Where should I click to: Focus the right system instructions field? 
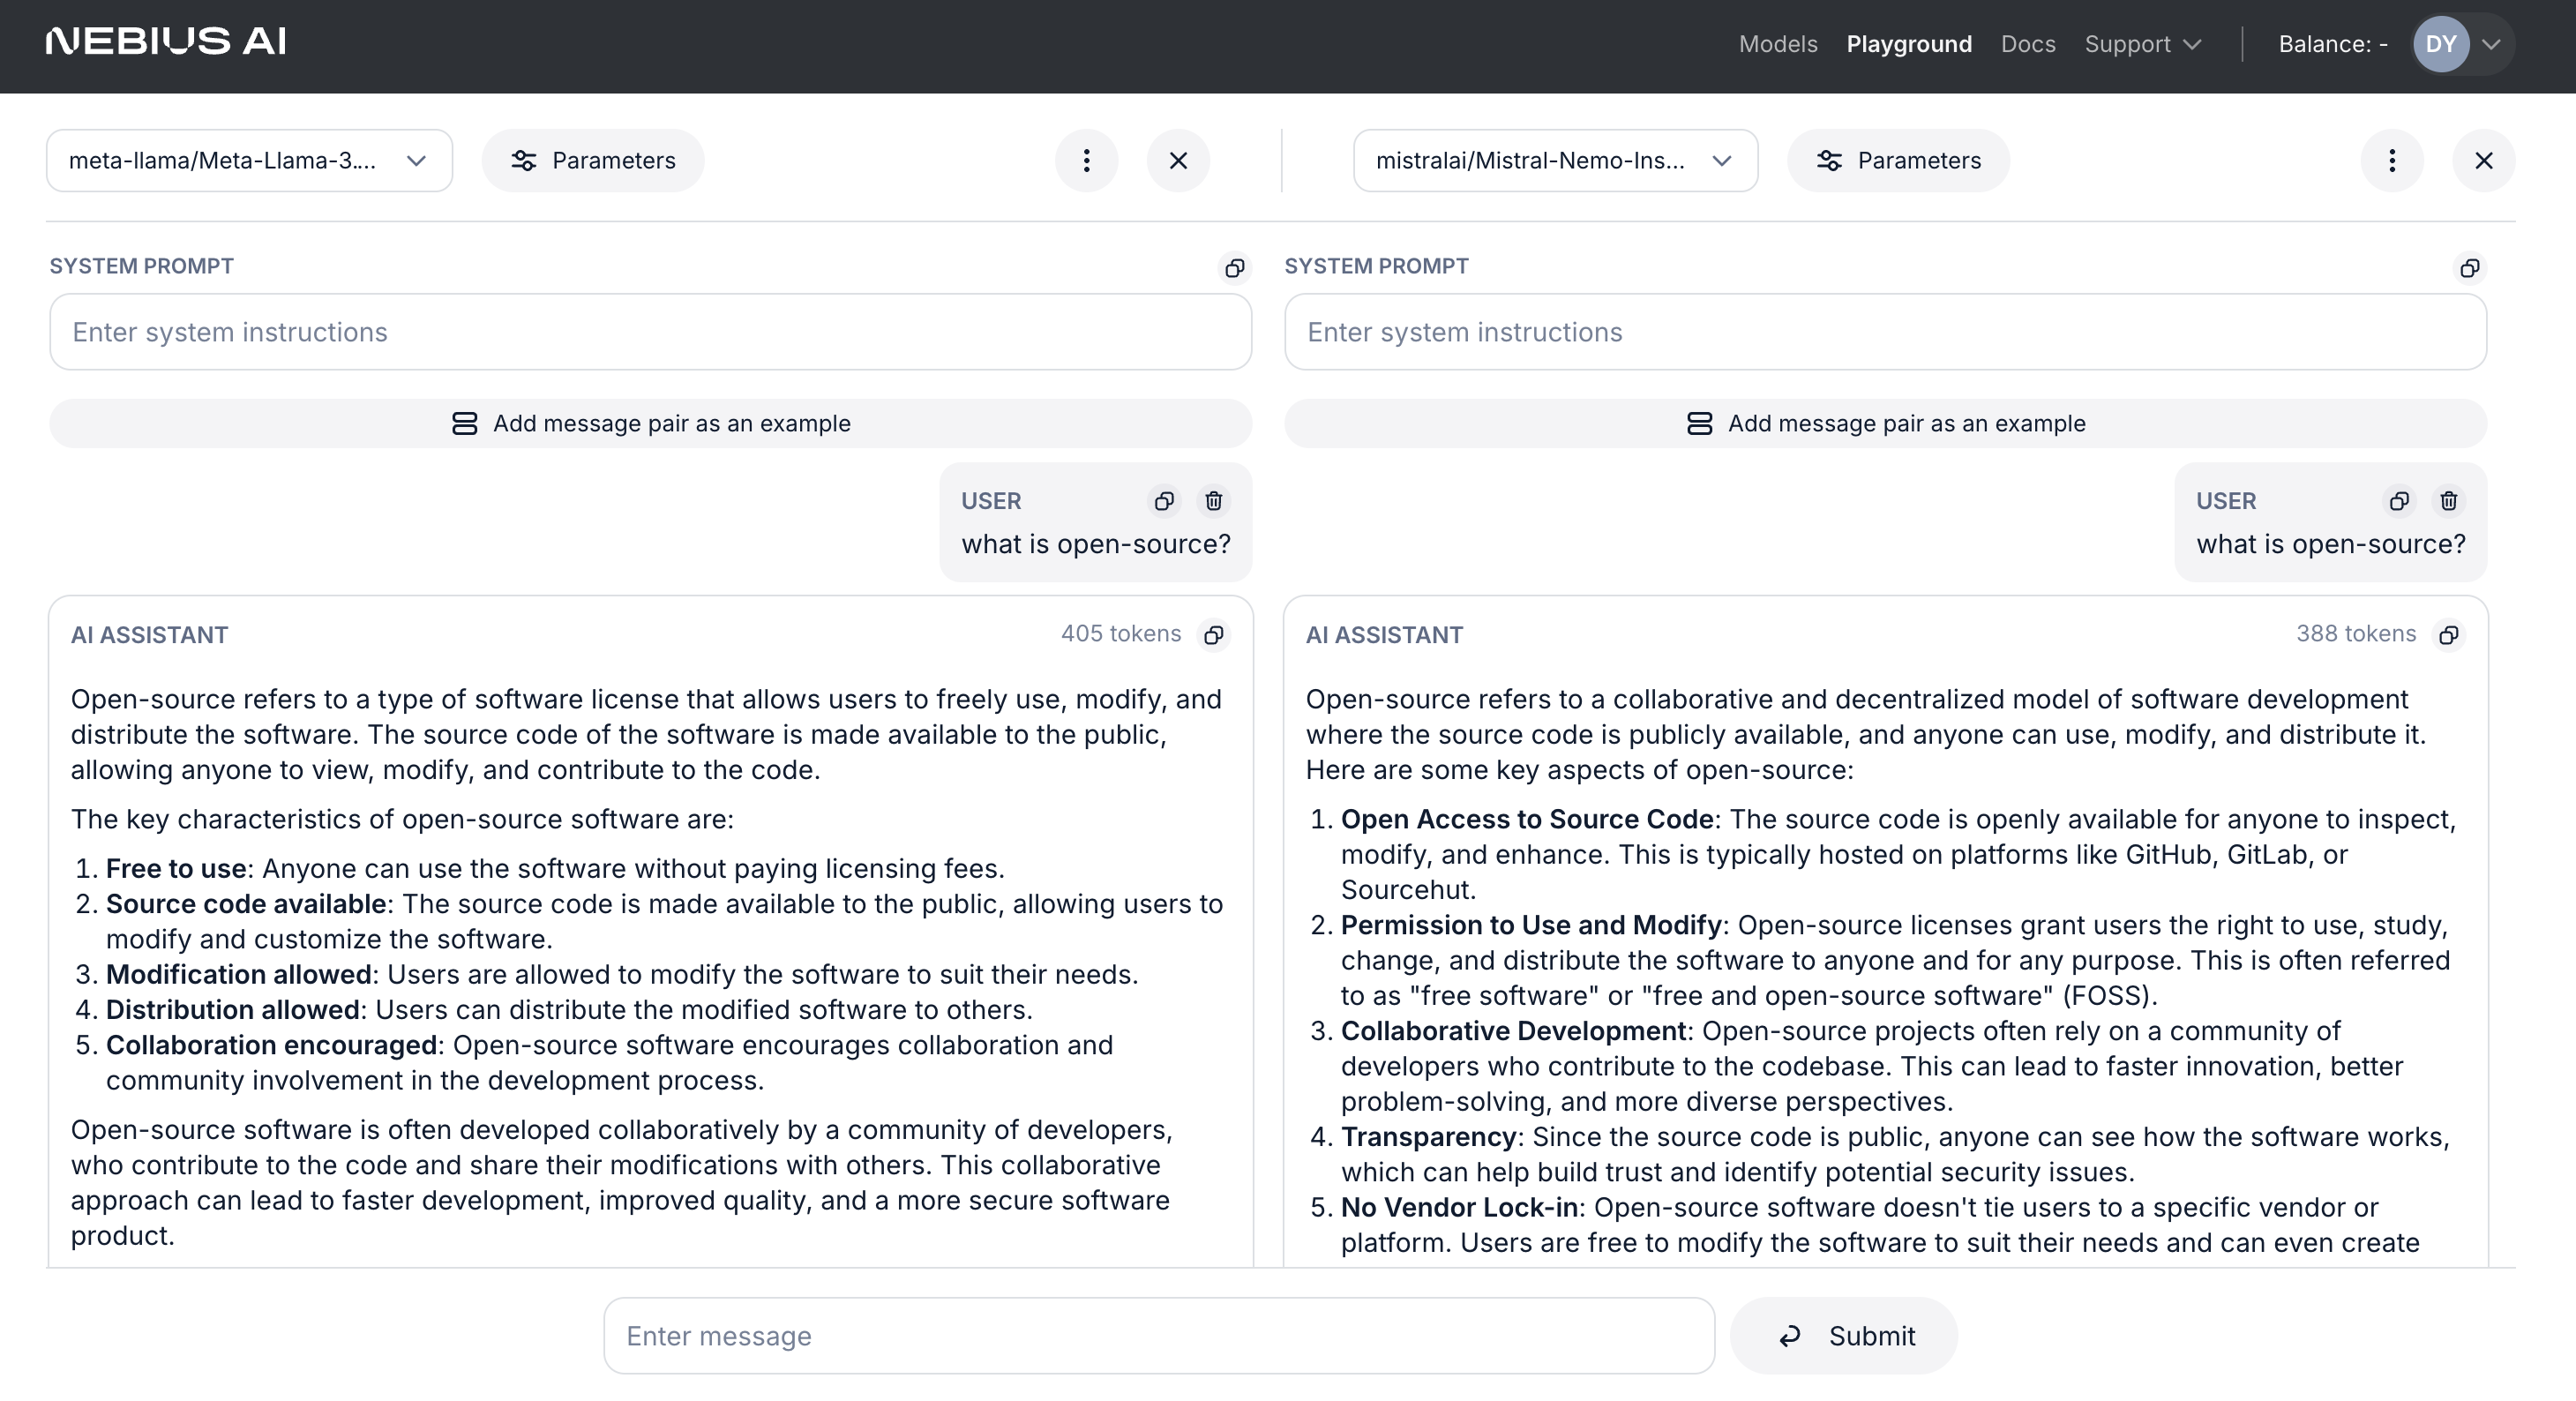tap(1885, 332)
